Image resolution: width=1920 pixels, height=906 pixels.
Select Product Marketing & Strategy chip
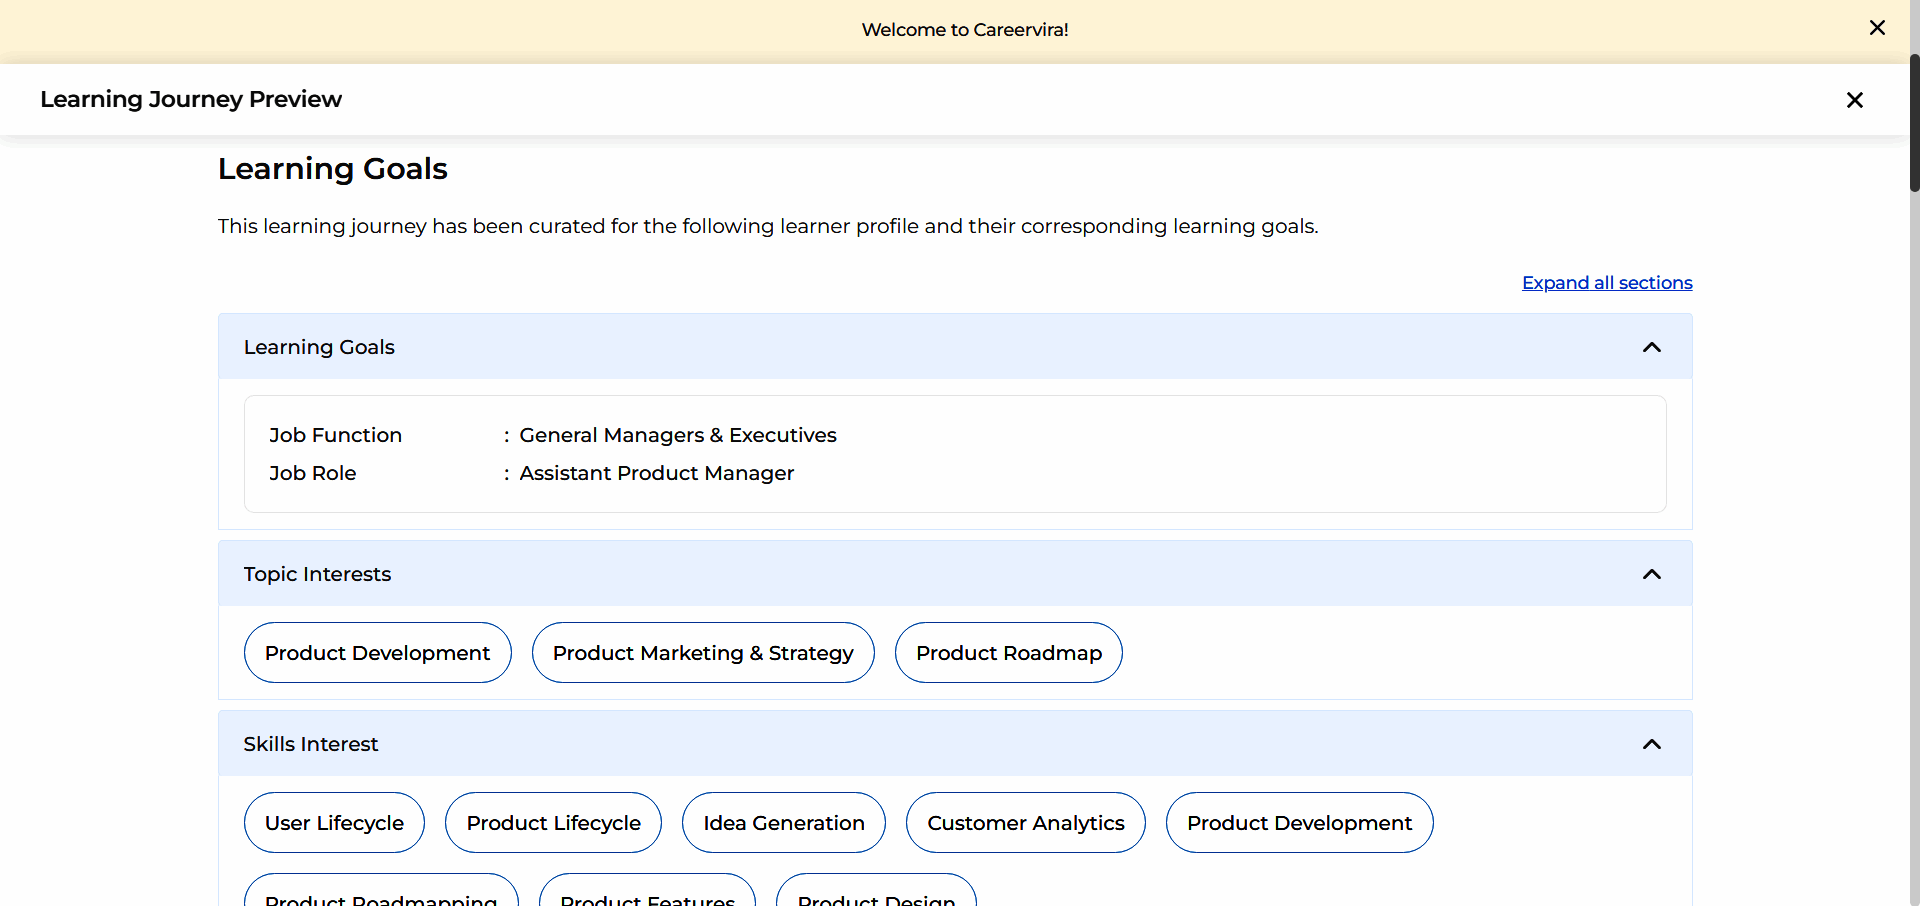703,653
